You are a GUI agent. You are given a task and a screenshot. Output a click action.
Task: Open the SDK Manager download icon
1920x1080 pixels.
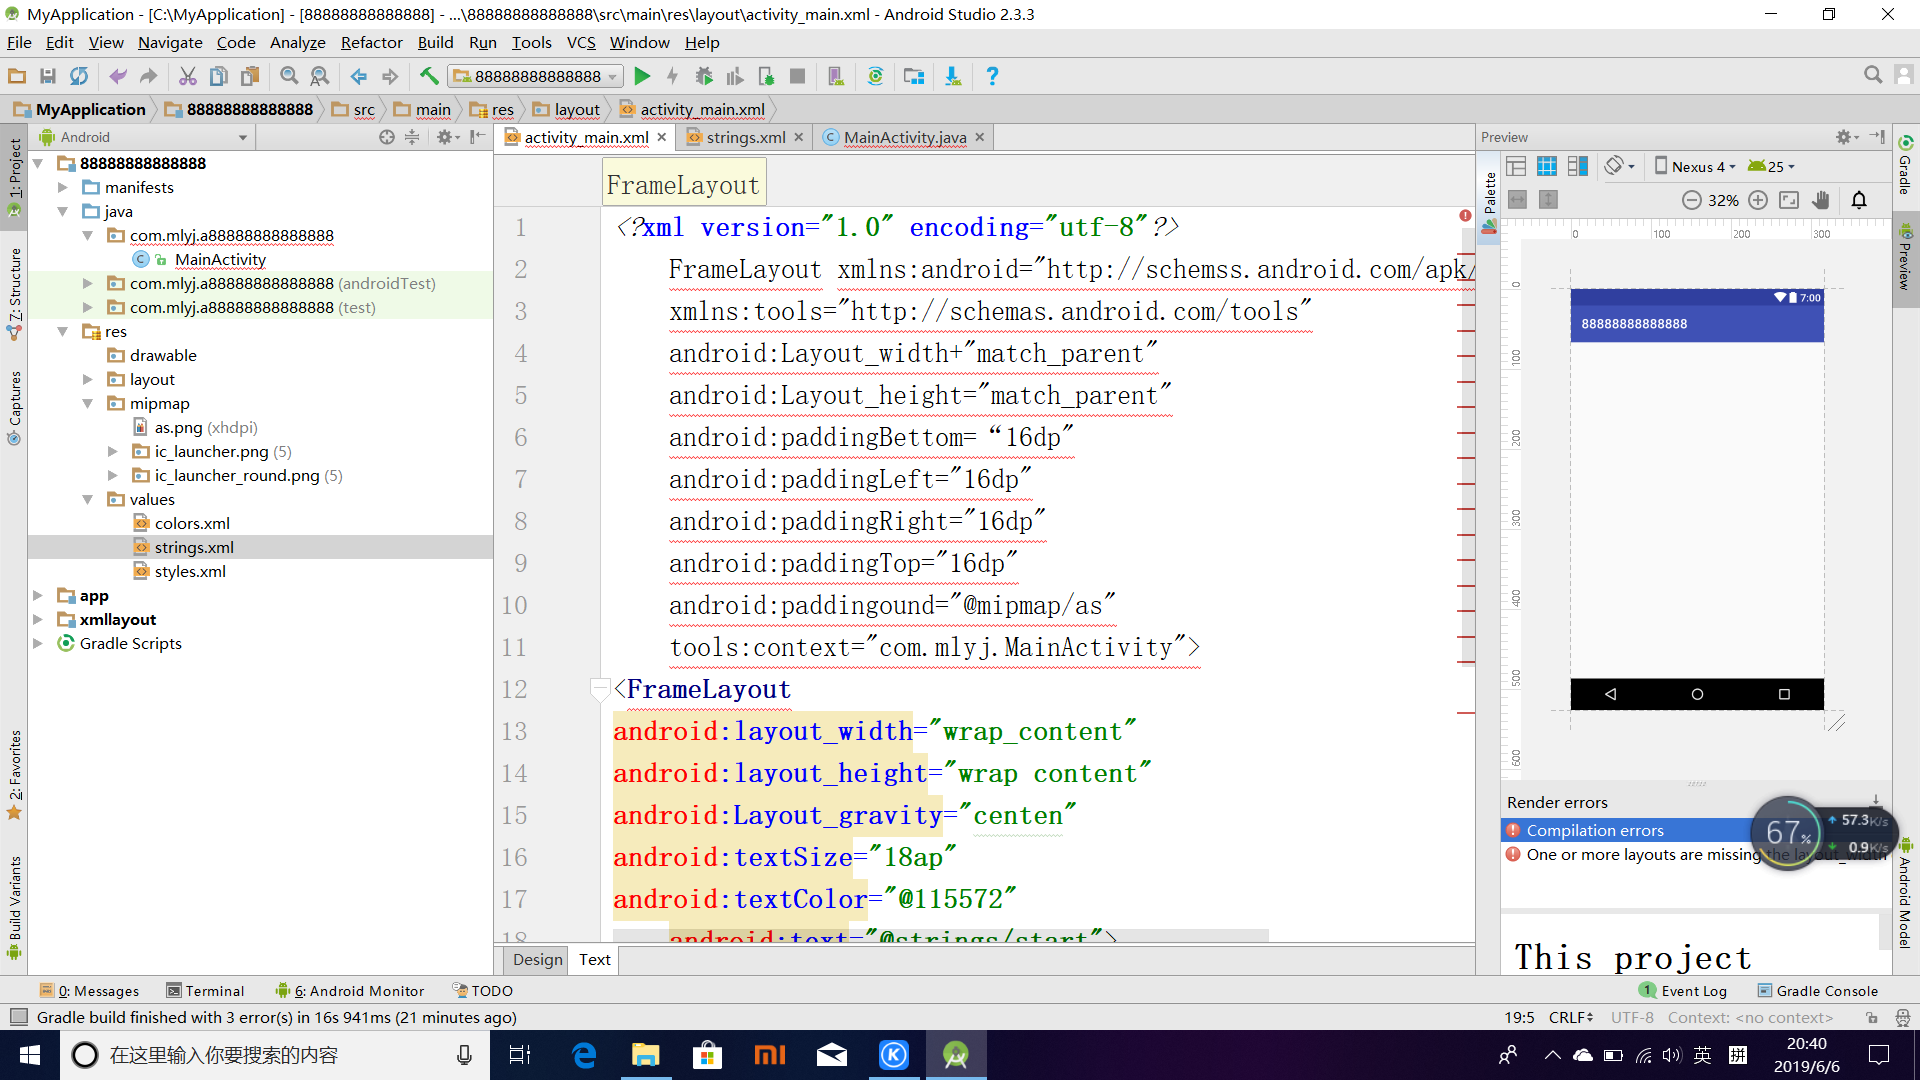tap(952, 76)
